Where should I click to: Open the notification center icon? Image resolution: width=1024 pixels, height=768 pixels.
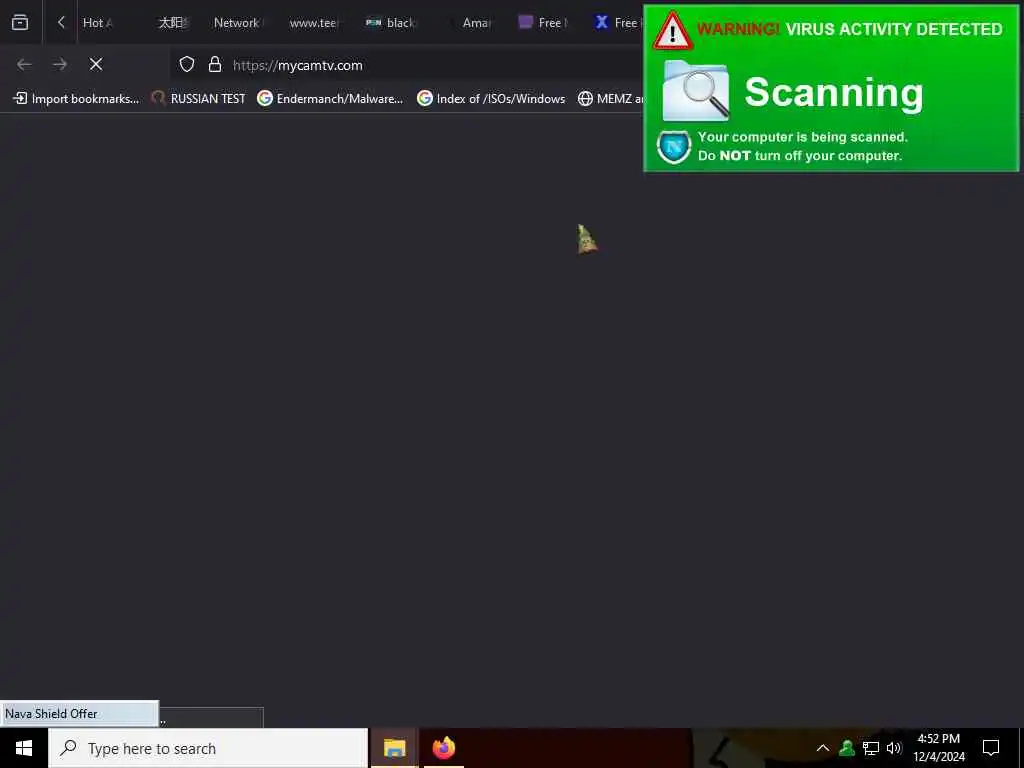click(991, 748)
